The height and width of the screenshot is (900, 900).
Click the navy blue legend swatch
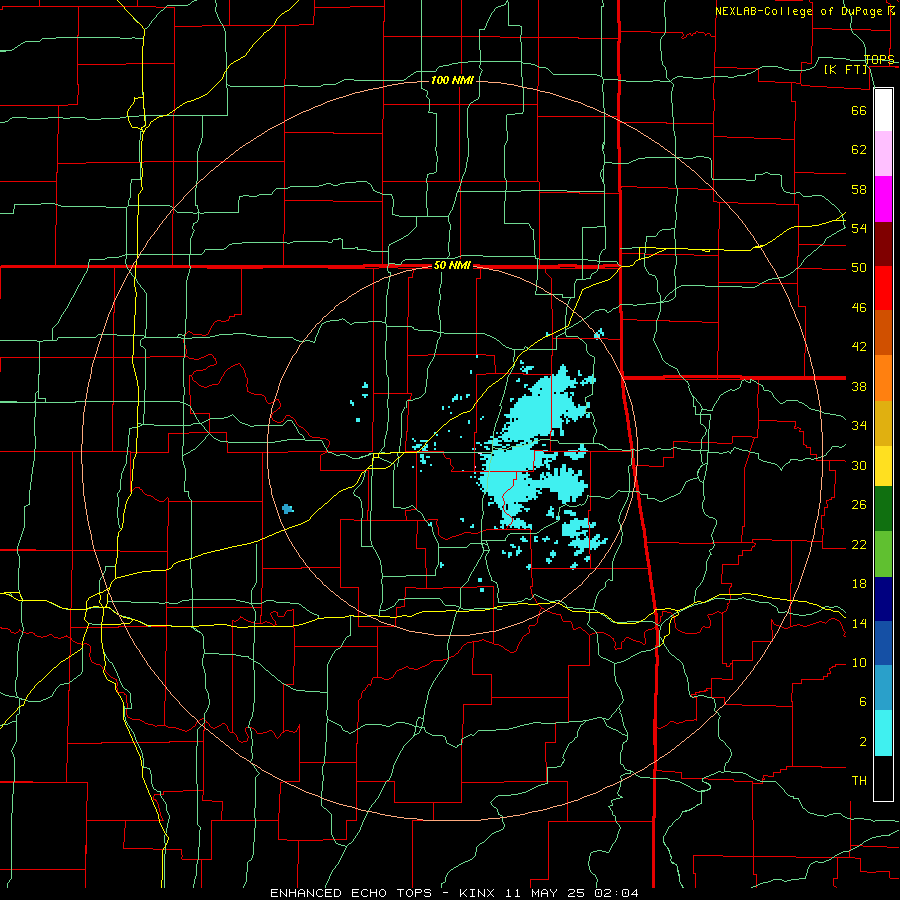883,599
